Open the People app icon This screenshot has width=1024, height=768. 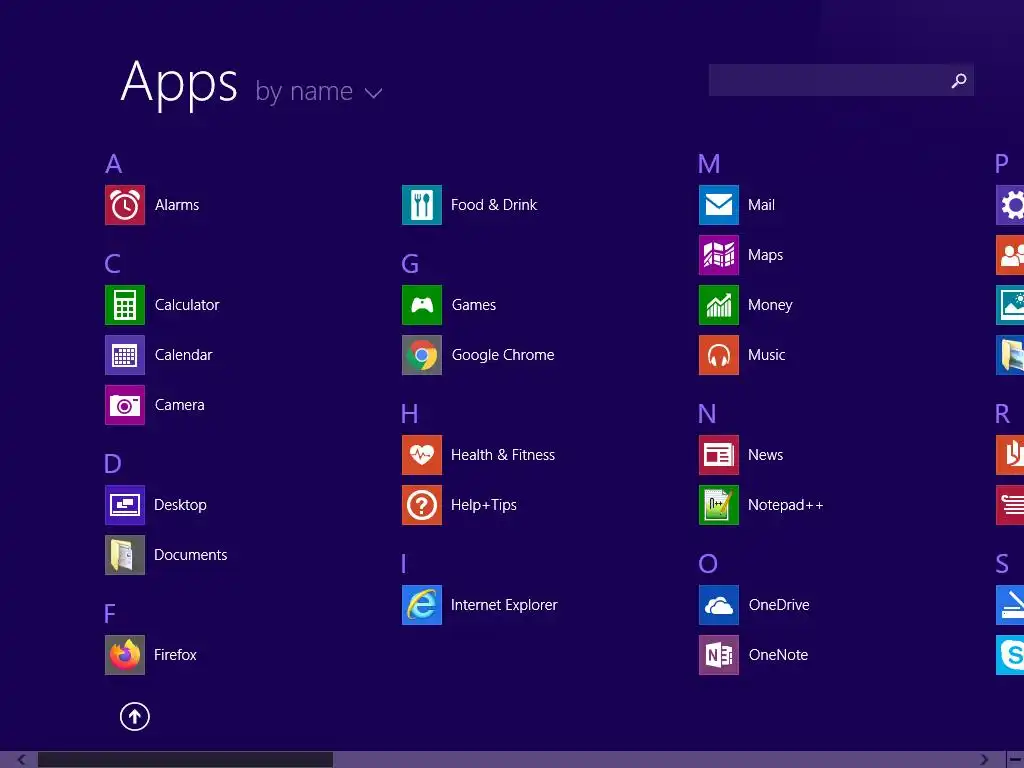(1010, 255)
